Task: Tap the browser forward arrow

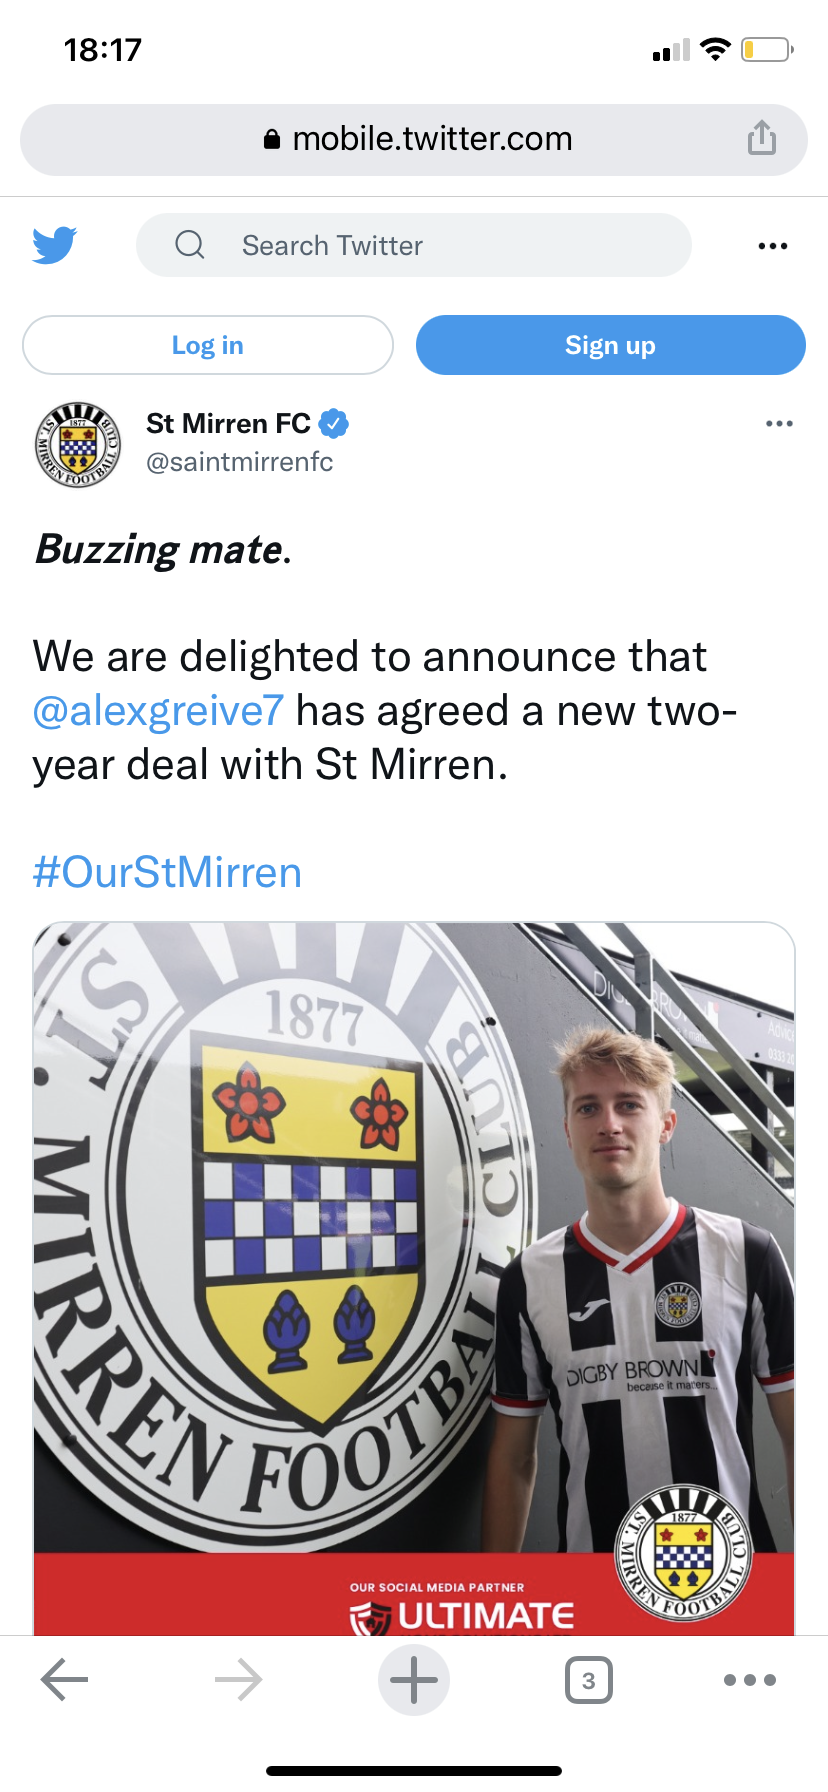Action: coord(238,1680)
